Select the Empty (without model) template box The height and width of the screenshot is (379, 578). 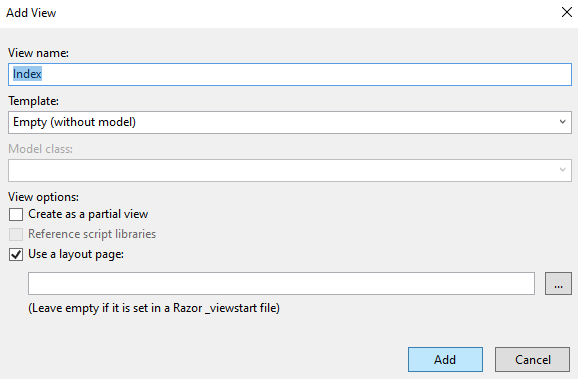pos(290,122)
